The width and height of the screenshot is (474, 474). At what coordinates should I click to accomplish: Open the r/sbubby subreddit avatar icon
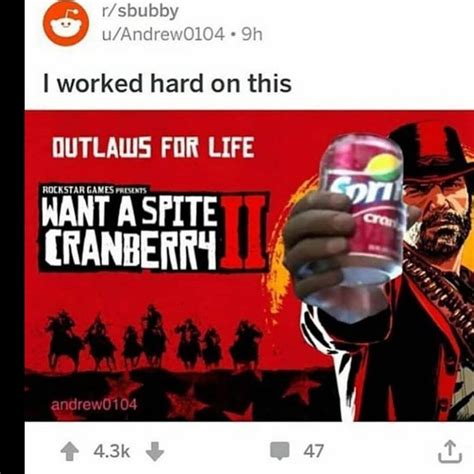[x=66, y=25]
